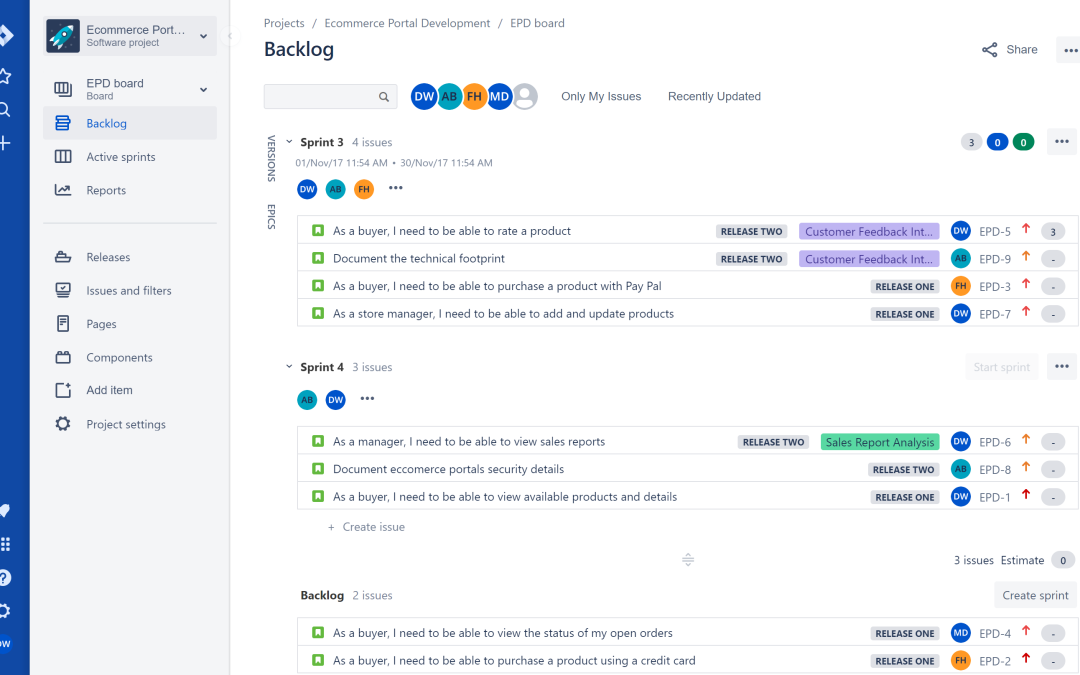1080x675 pixels.
Task: Expand the EPD board dropdown
Action: pyautogui.click(x=203, y=90)
